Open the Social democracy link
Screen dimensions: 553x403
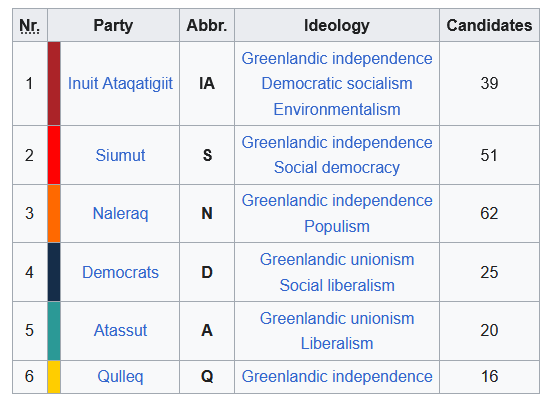337,167
